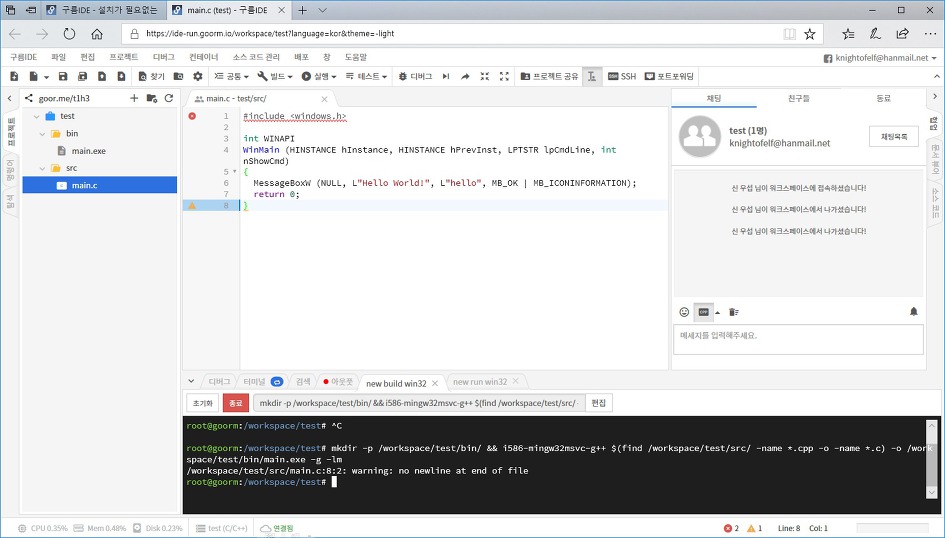This screenshot has height=538, width=945.
Task: Add a new item with the plus icon in project panel
Action: [x=134, y=98]
